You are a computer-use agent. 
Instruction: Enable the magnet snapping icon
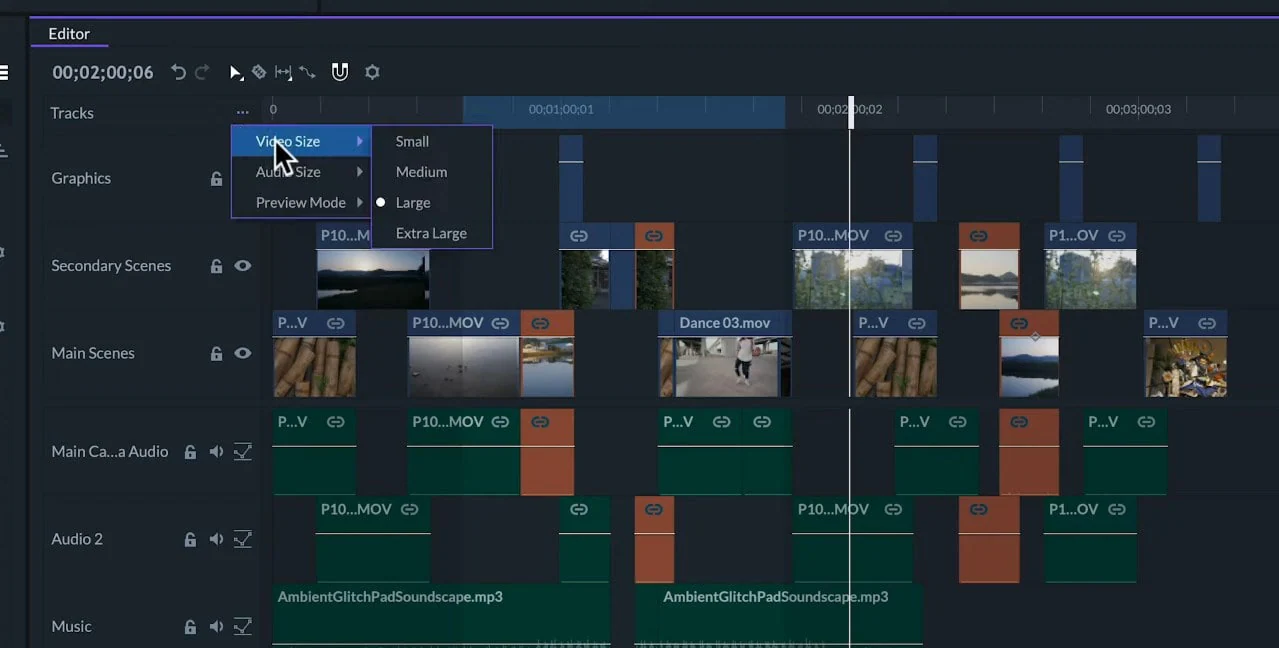coord(340,72)
